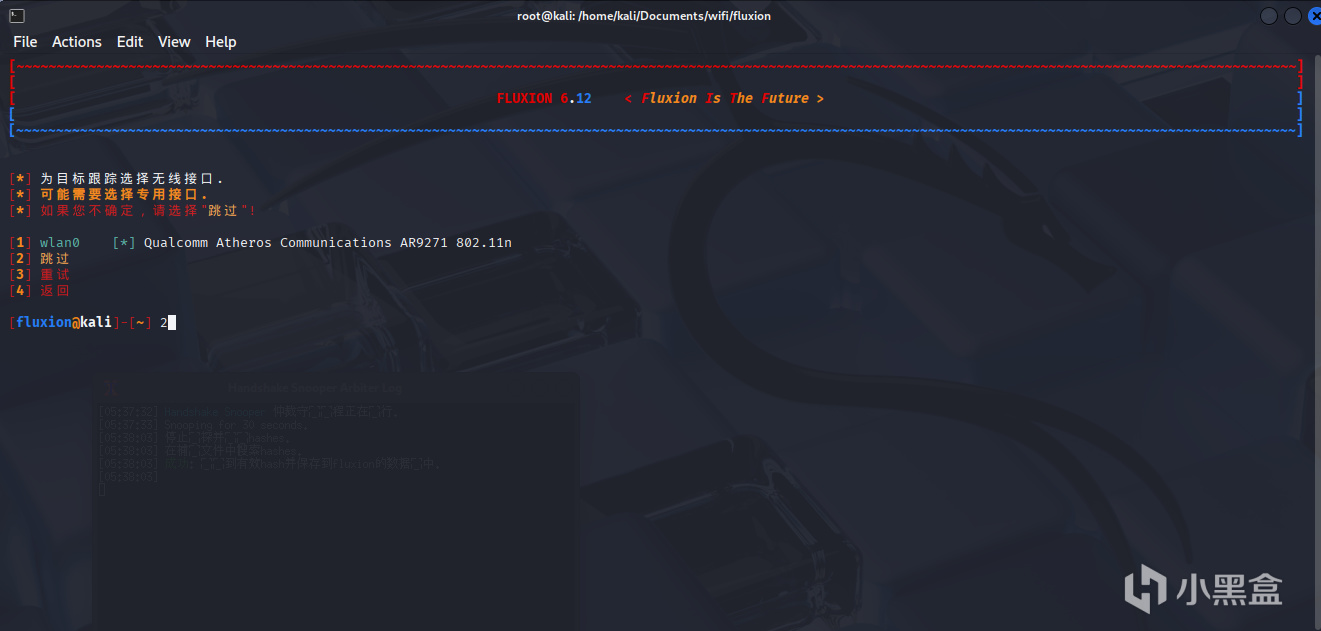Open the Help menu
Viewport: 1321px width, 631px height.
click(221, 42)
